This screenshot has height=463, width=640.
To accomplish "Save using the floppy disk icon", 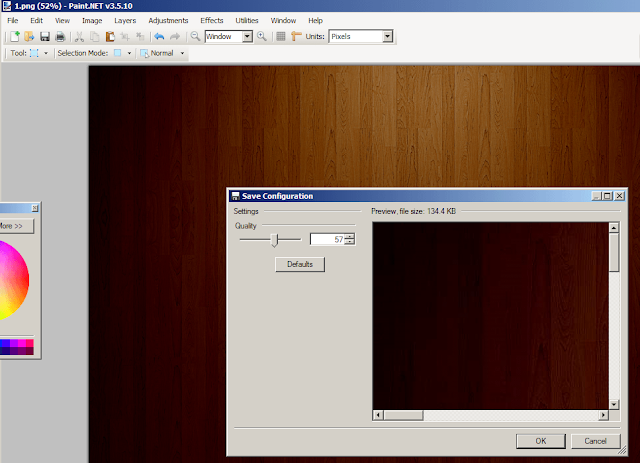I will [44, 36].
